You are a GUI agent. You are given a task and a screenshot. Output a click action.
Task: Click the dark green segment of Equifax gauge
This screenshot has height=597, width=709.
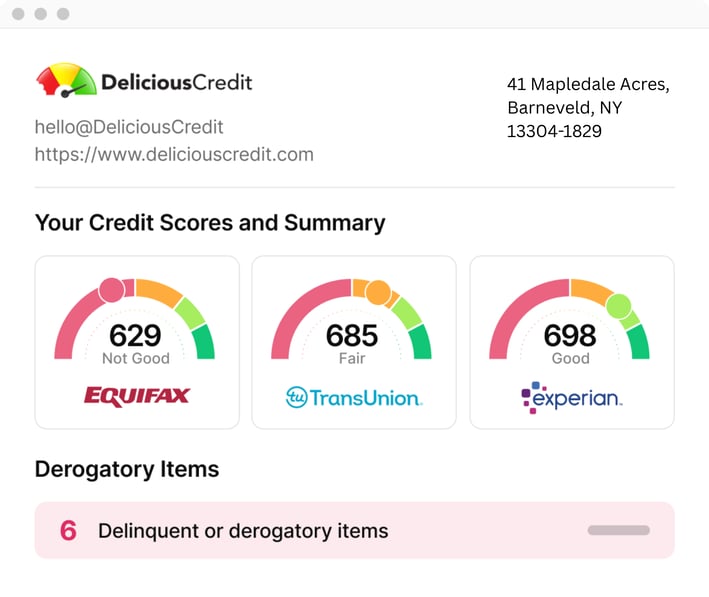(x=204, y=342)
